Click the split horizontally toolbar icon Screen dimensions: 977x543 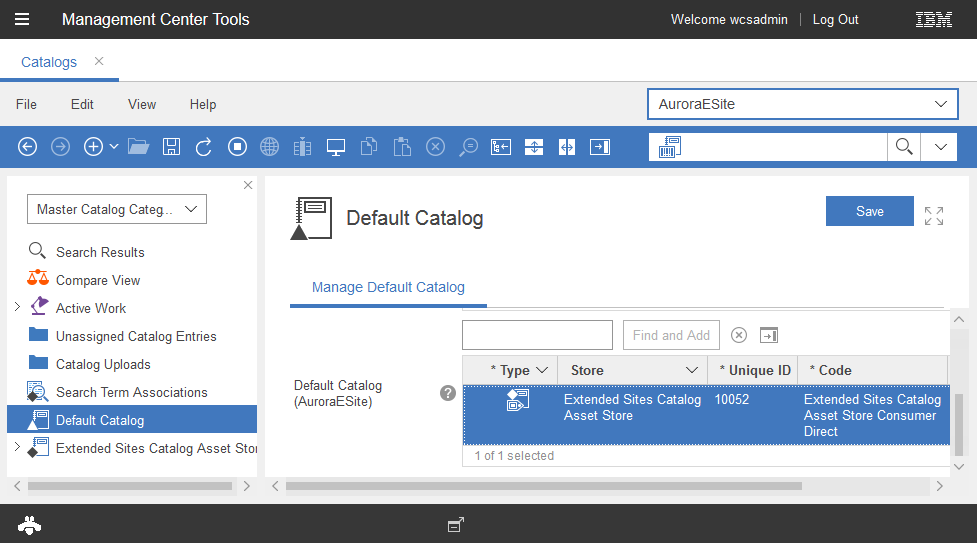pos(534,147)
